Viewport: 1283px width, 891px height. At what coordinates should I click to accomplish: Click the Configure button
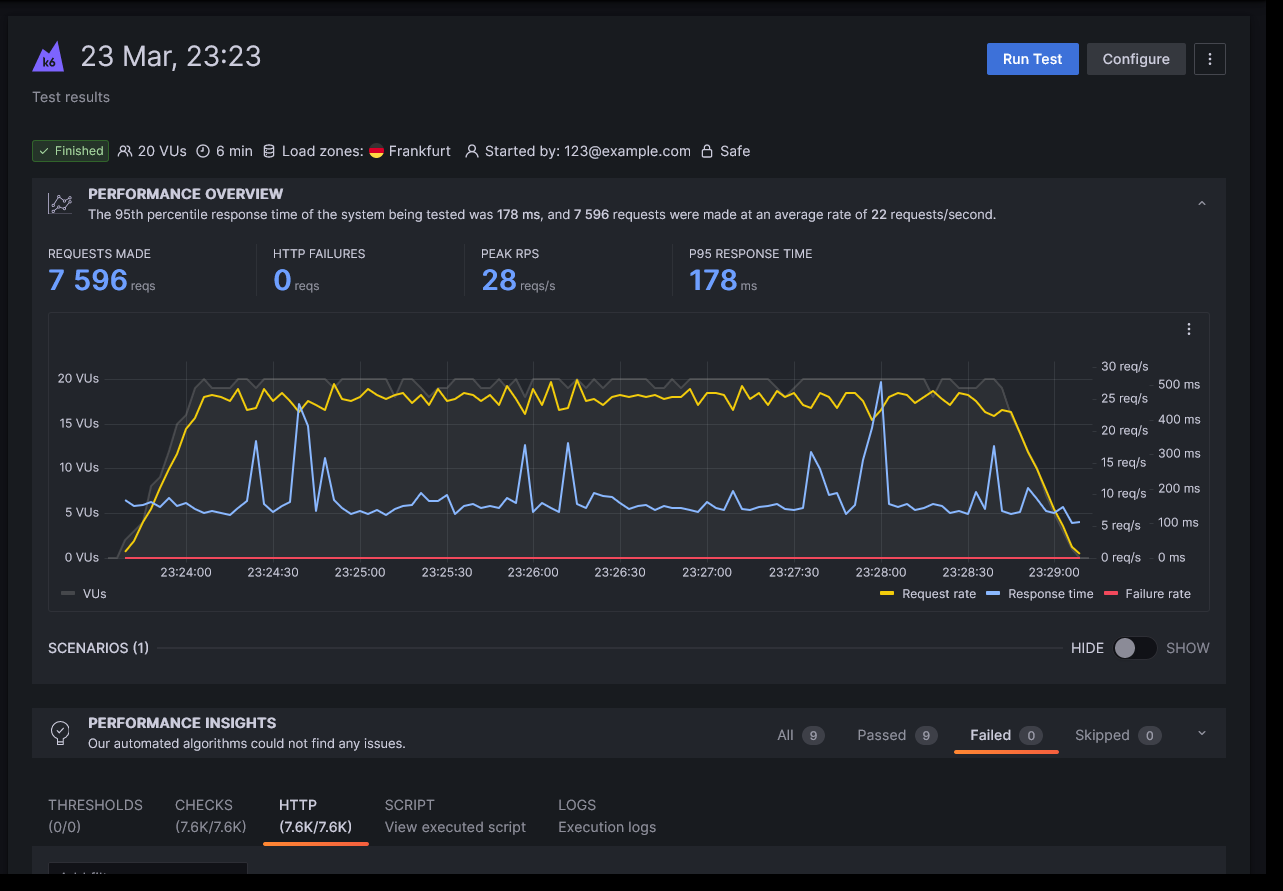(1136, 59)
